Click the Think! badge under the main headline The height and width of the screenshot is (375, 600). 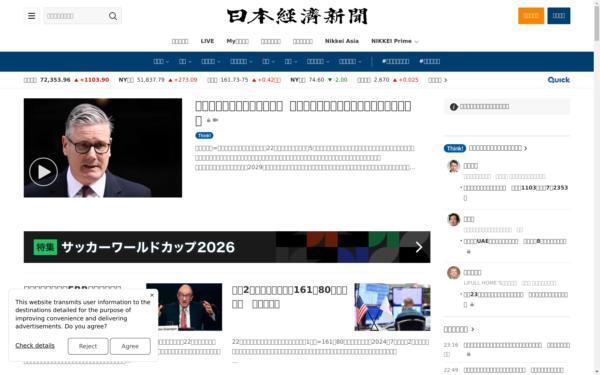[x=204, y=135]
